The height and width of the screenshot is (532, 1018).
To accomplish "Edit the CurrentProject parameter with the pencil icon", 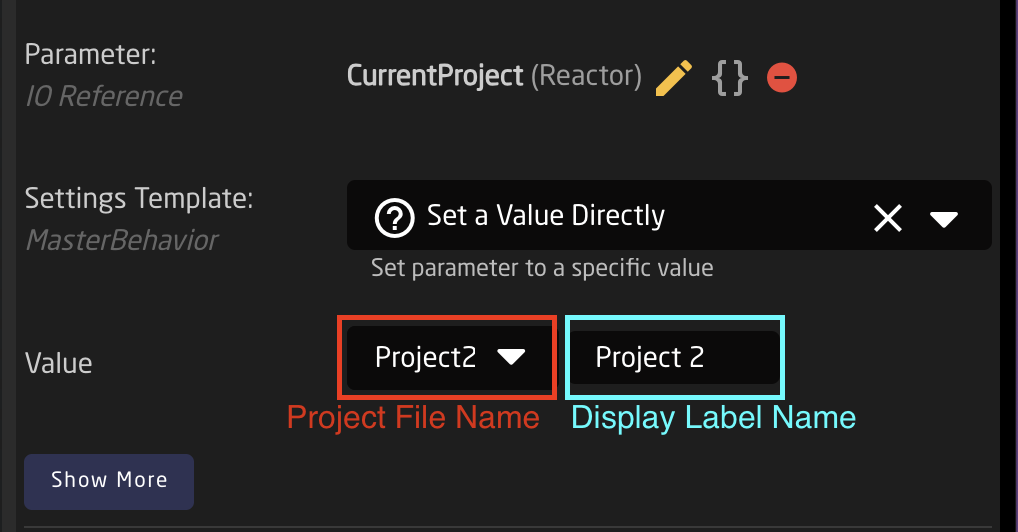I will (674, 78).
